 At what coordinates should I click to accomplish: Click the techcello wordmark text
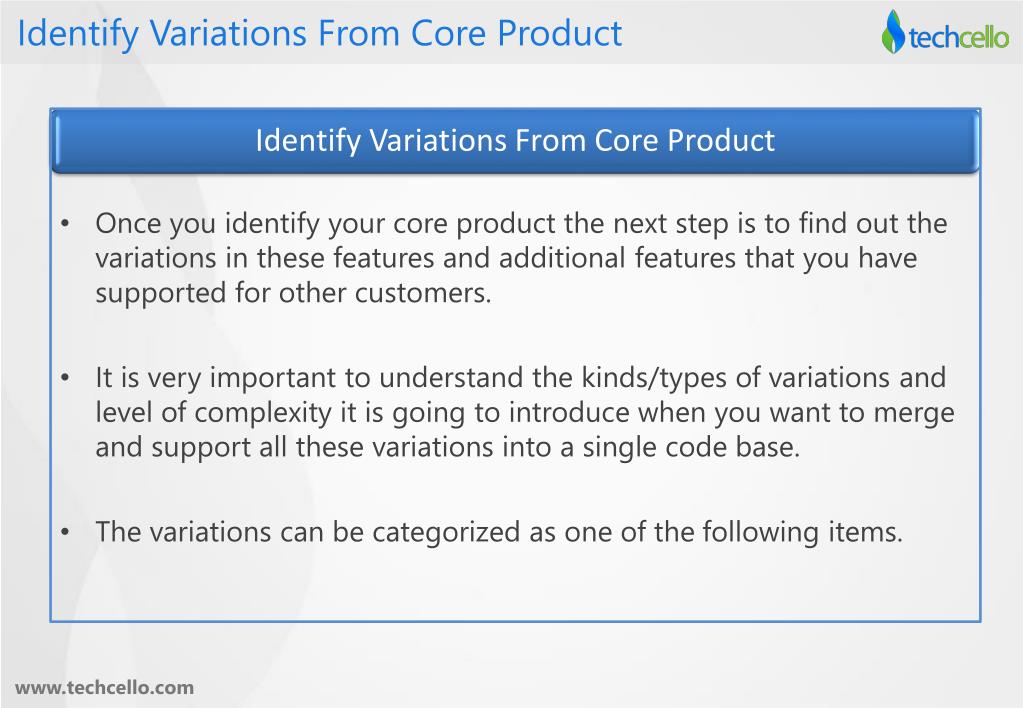point(958,37)
